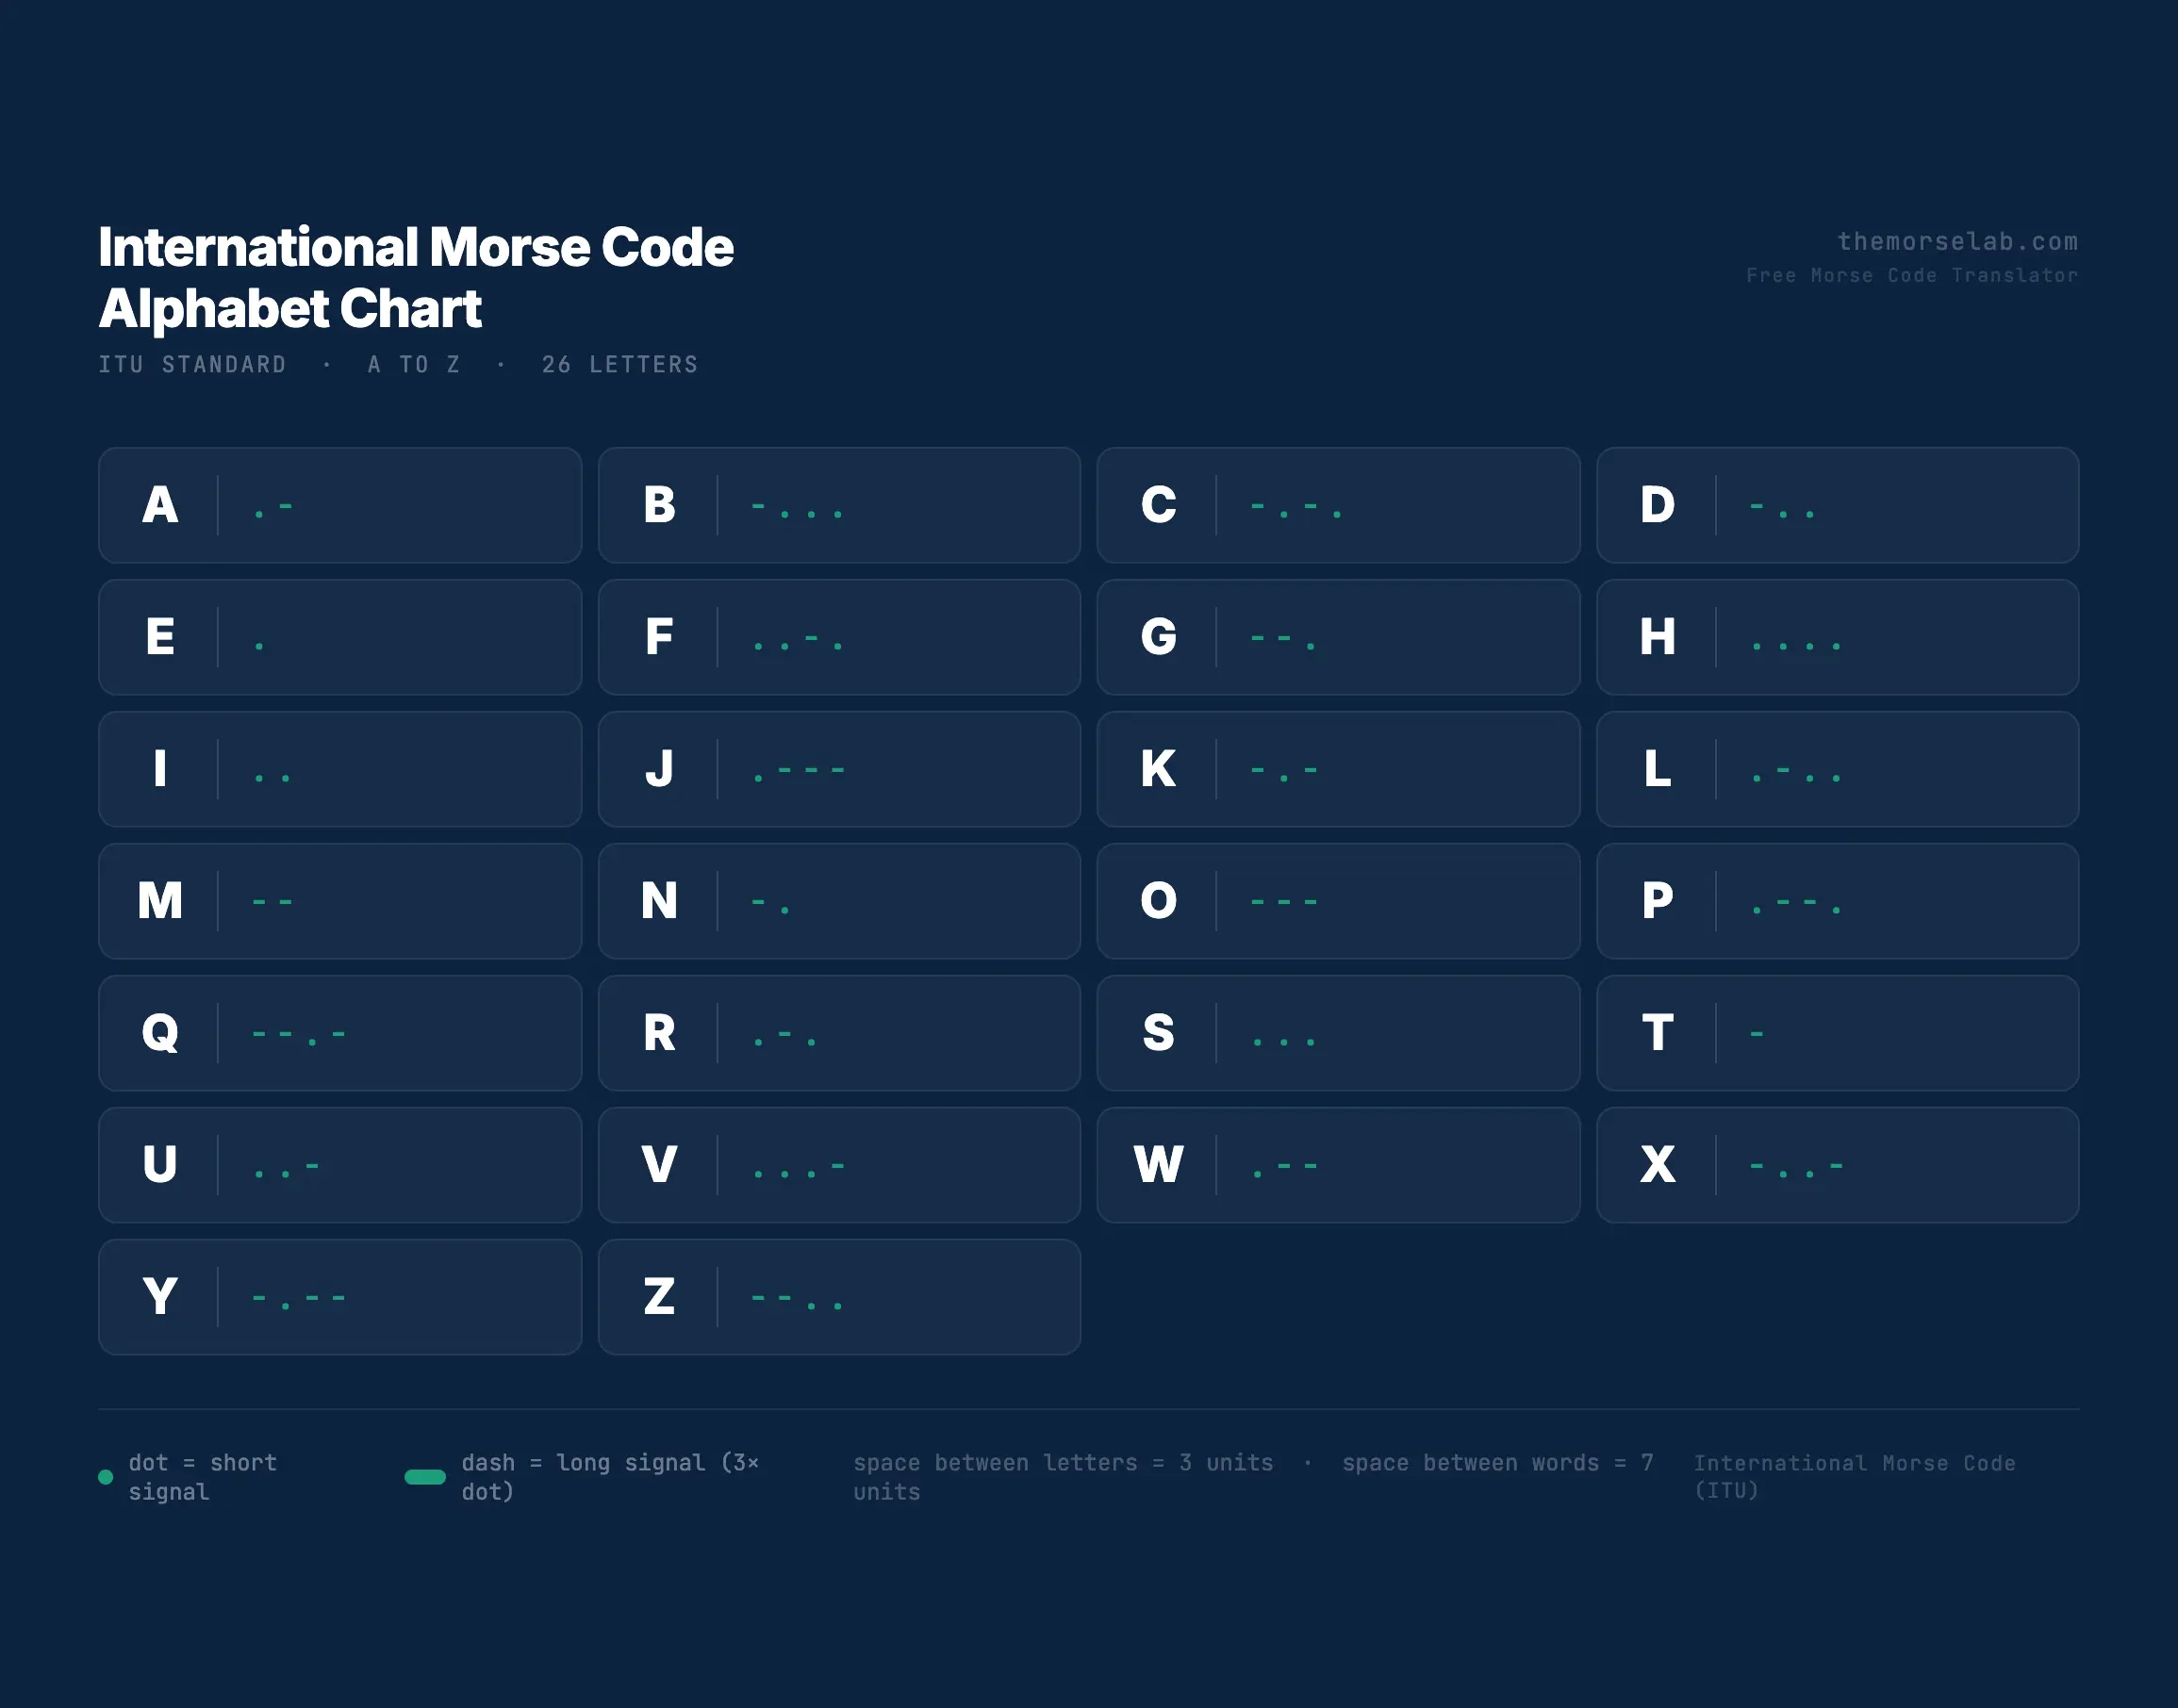Select the letter E card
This screenshot has height=1708, width=2178.
click(x=340, y=637)
